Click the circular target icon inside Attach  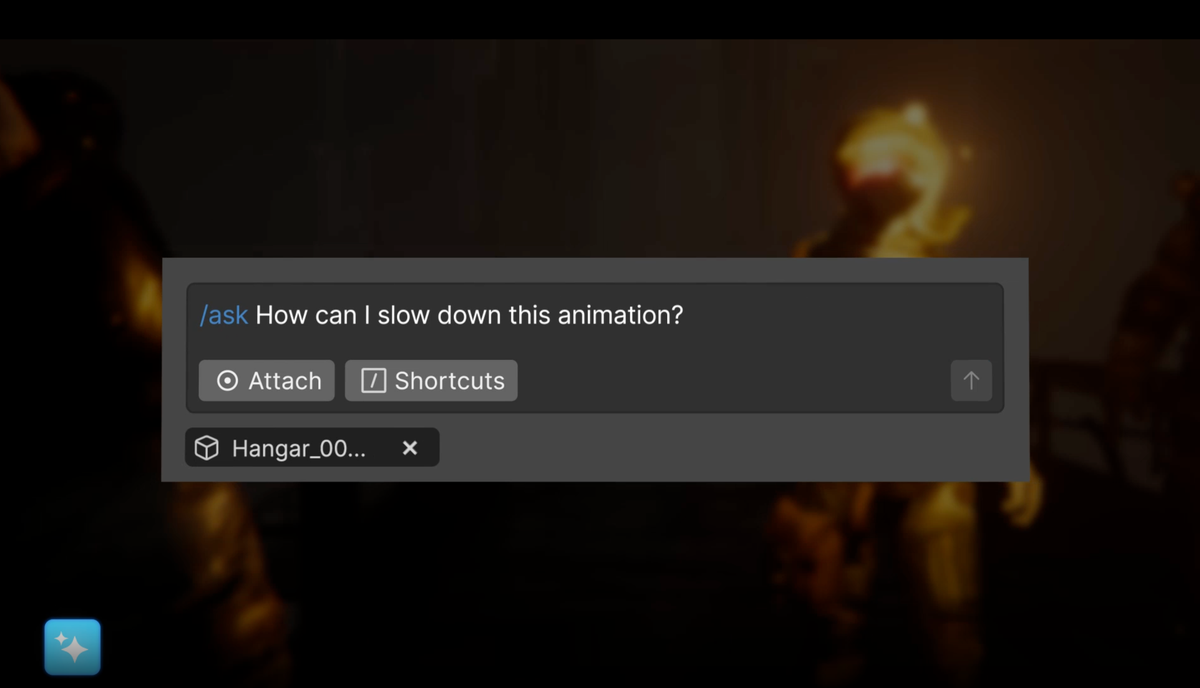coord(228,381)
